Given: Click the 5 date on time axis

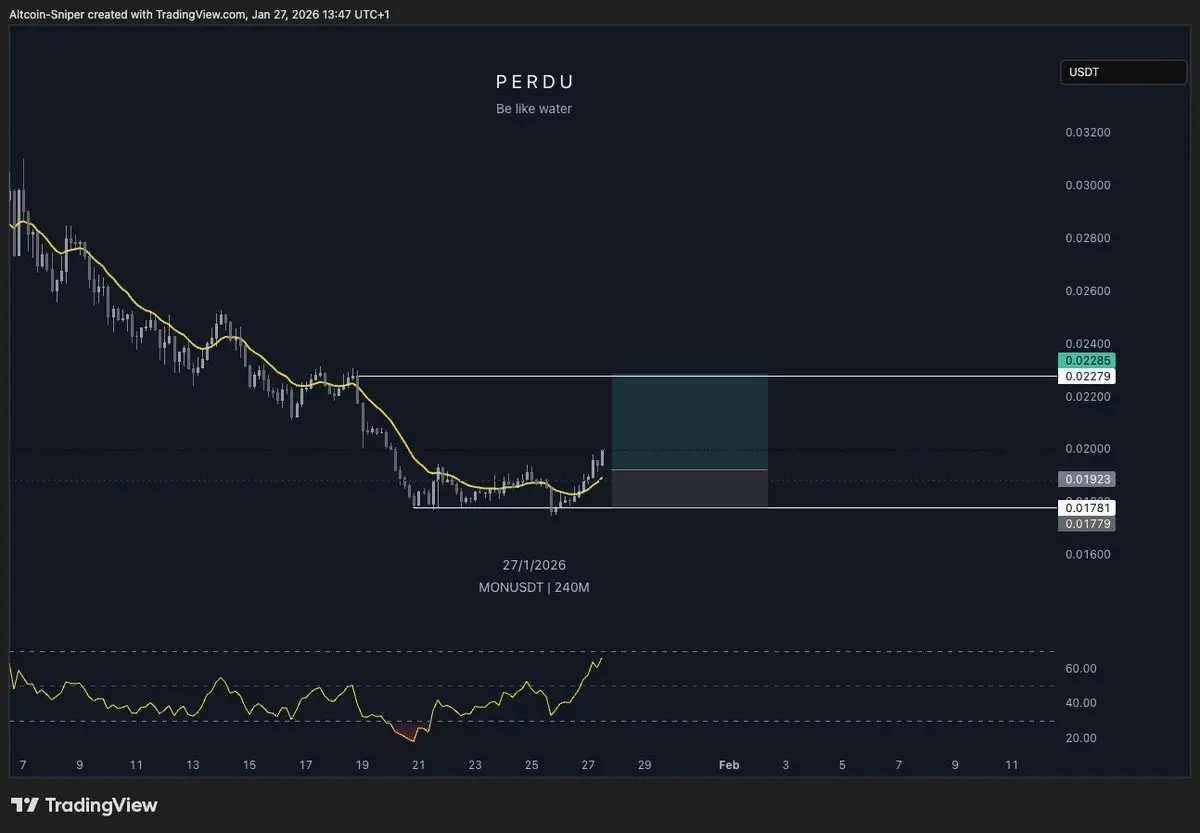Looking at the screenshot, I should [842, 765].
